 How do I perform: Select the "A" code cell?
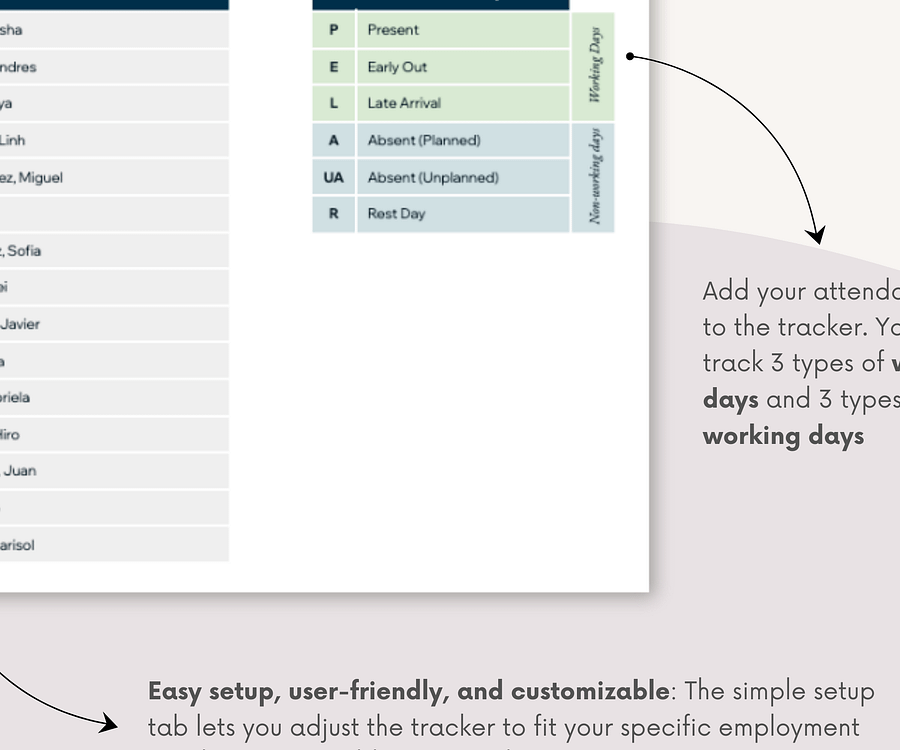333,140
